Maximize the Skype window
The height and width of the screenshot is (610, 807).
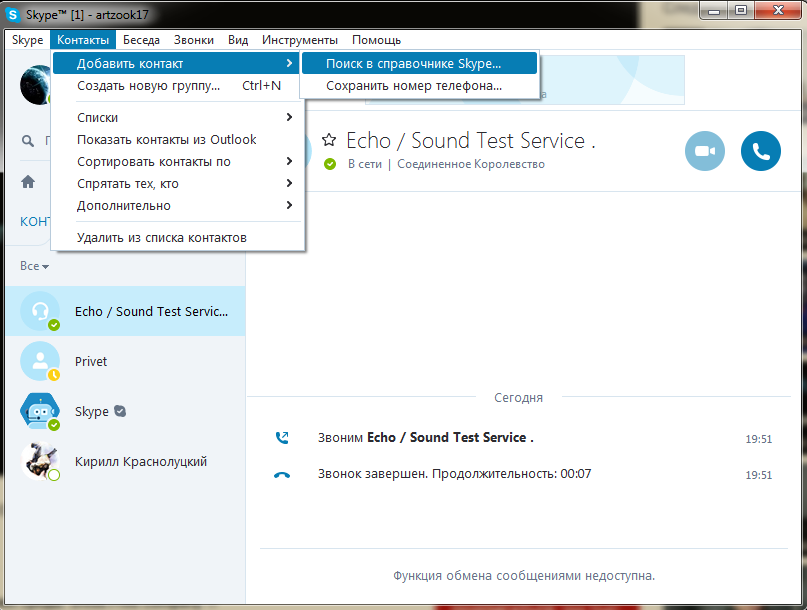741,11
